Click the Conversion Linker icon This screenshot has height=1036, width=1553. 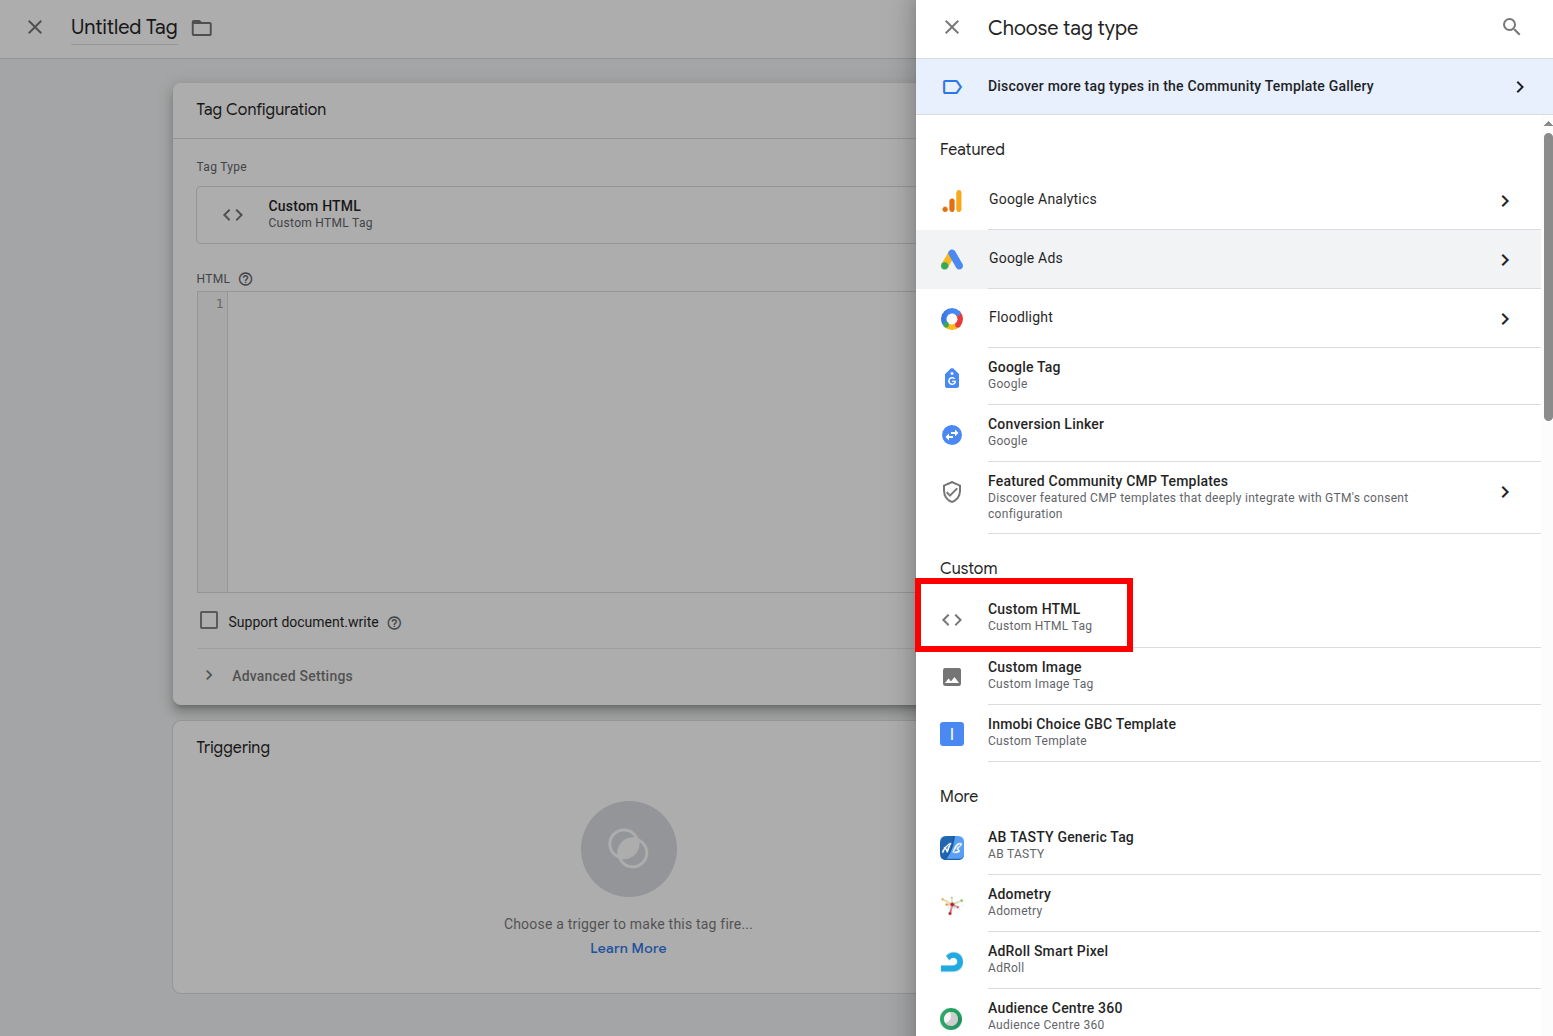tap(952, 434)
